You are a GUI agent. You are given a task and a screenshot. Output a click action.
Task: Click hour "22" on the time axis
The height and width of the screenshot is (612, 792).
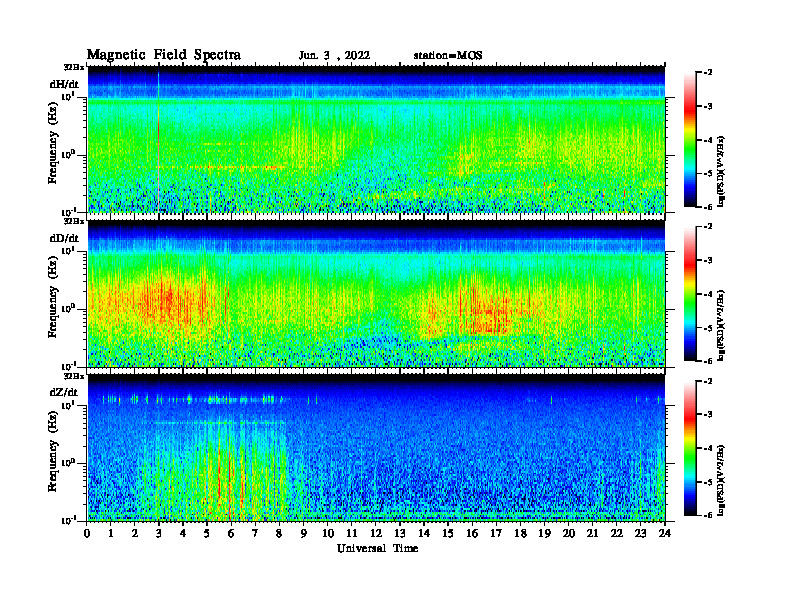point(617,533)
